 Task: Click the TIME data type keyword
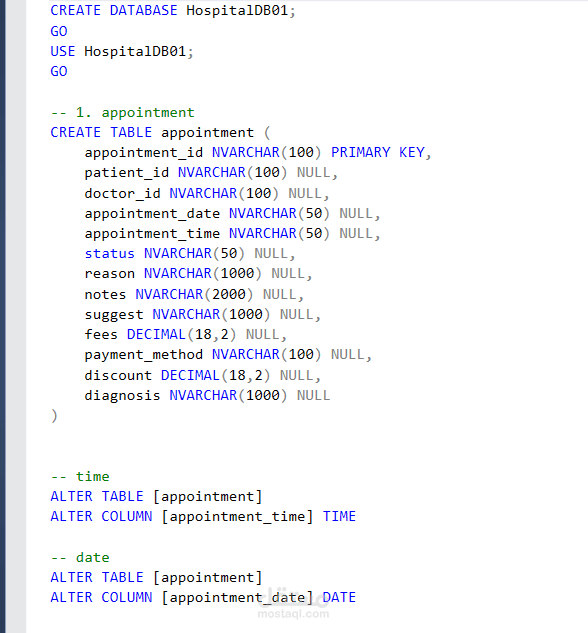tap(339, 516)
